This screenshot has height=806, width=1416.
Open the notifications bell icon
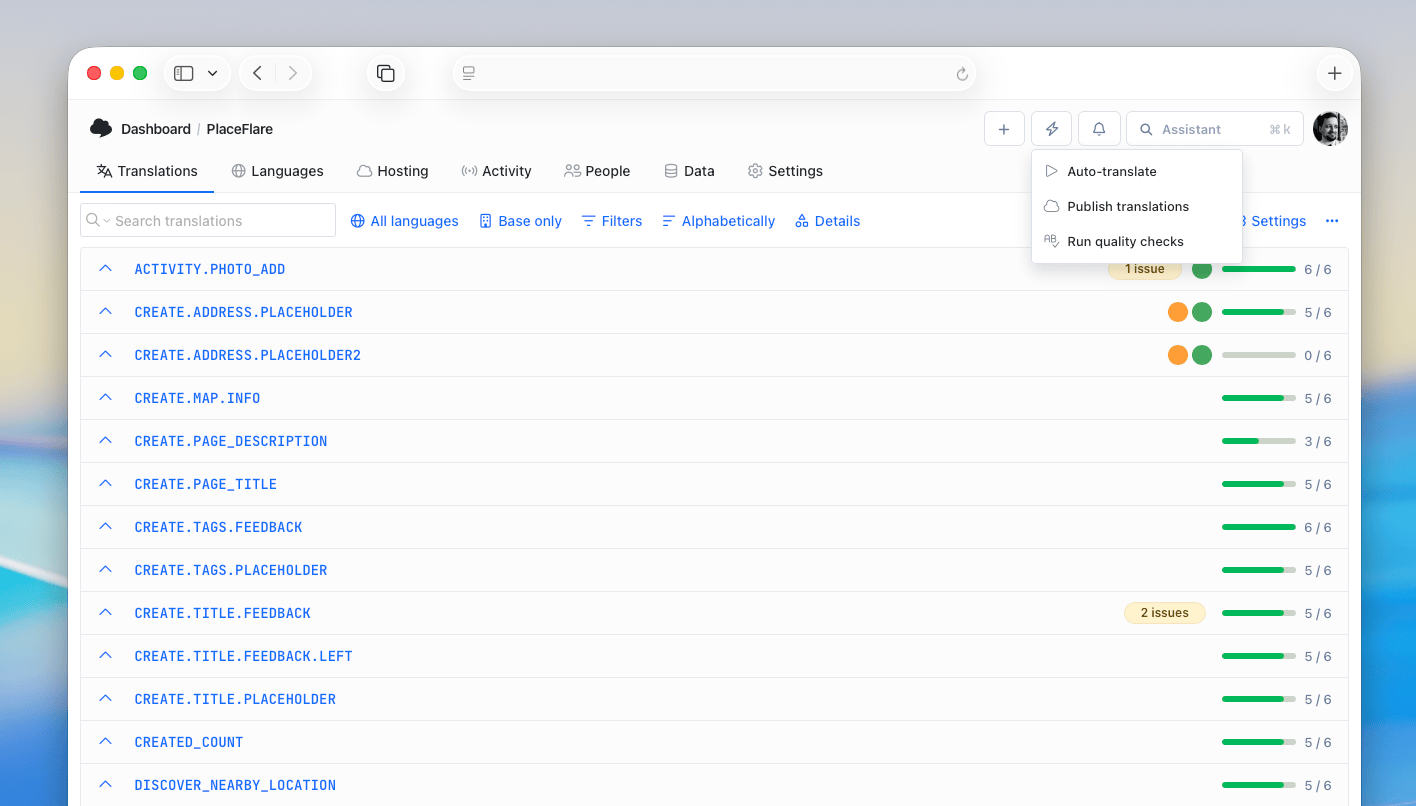(1098, 129)
